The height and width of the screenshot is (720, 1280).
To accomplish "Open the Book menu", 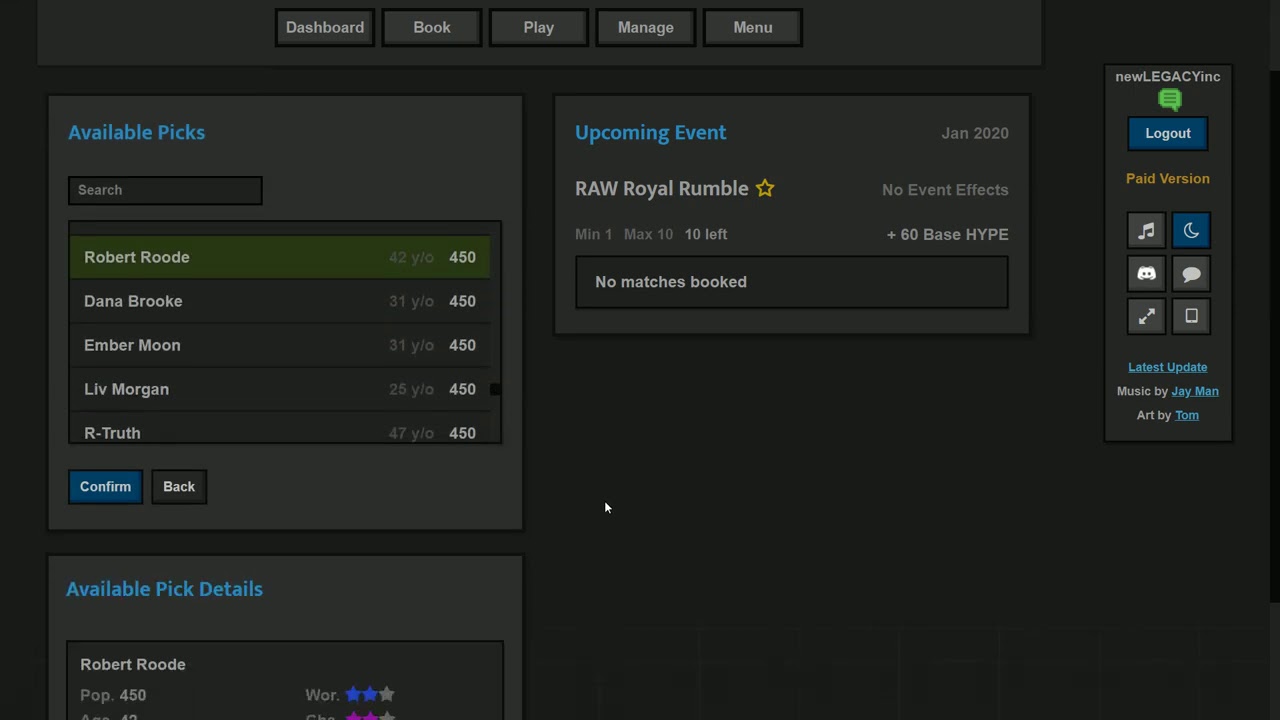I will pyautogui.click(x=432, y=28).
